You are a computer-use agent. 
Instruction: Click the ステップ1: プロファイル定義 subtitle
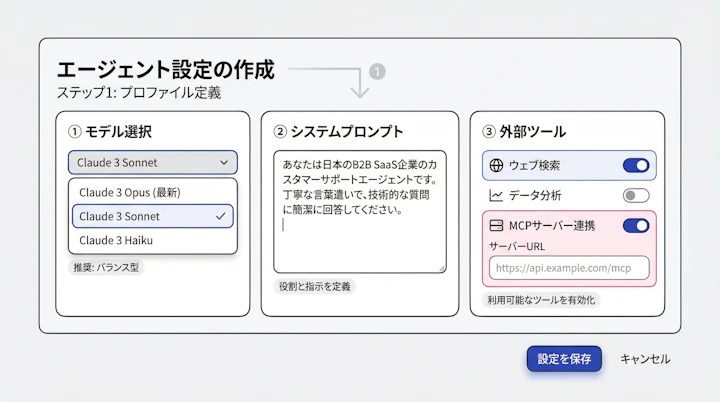coord(139,93)
